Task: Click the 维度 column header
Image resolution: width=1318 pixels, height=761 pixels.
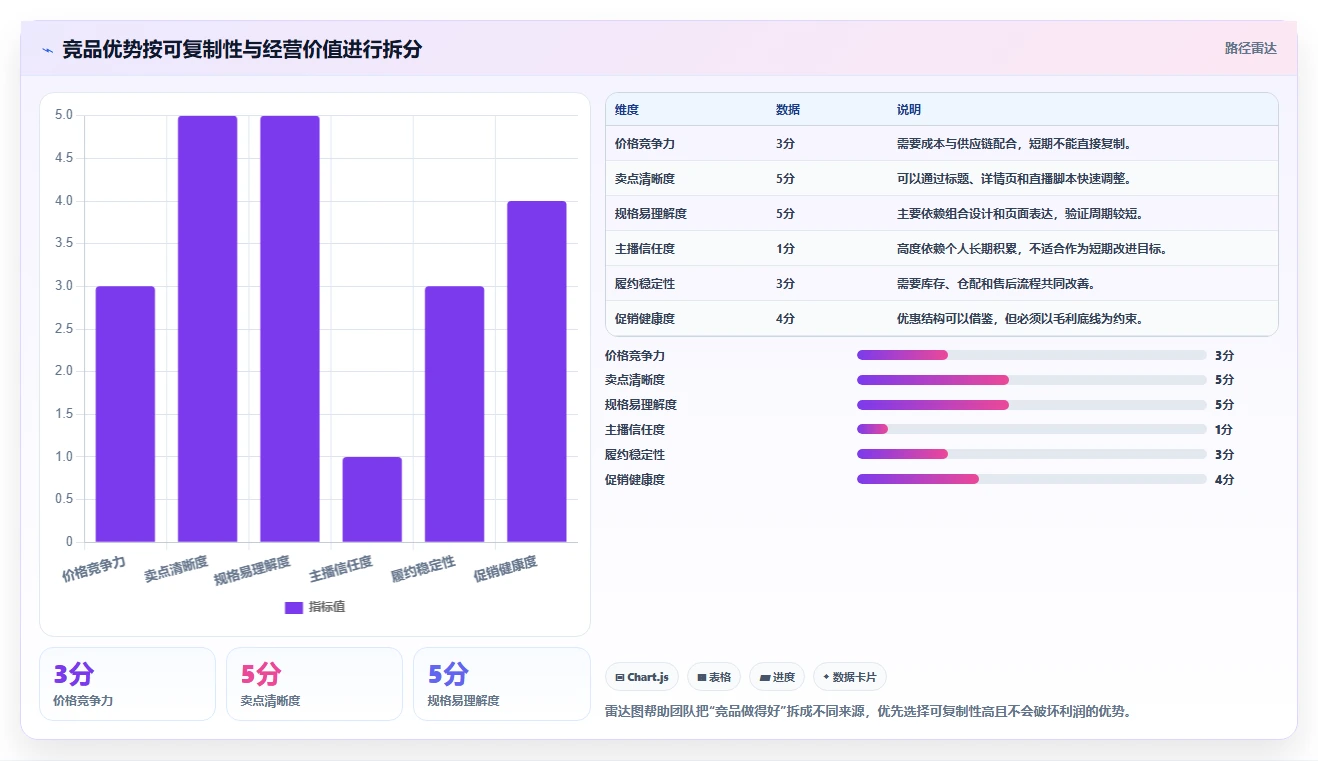Action: point(627,110)
